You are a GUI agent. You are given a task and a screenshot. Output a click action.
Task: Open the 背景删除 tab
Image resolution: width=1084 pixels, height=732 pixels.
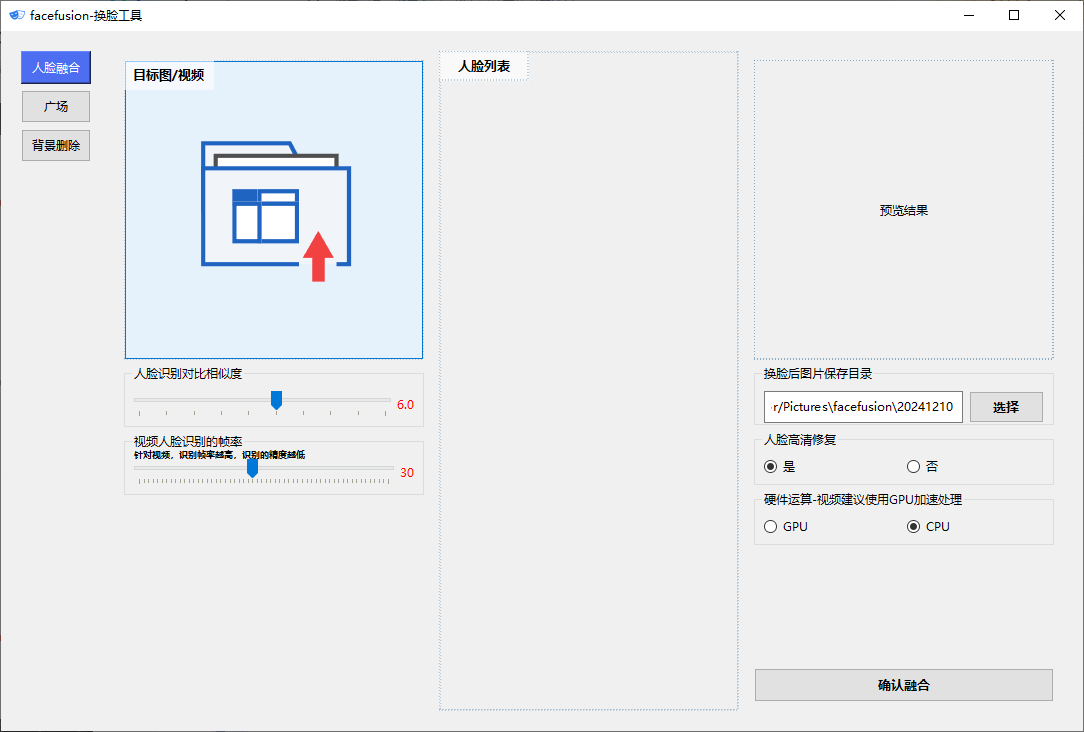click(x=56, y=145)
